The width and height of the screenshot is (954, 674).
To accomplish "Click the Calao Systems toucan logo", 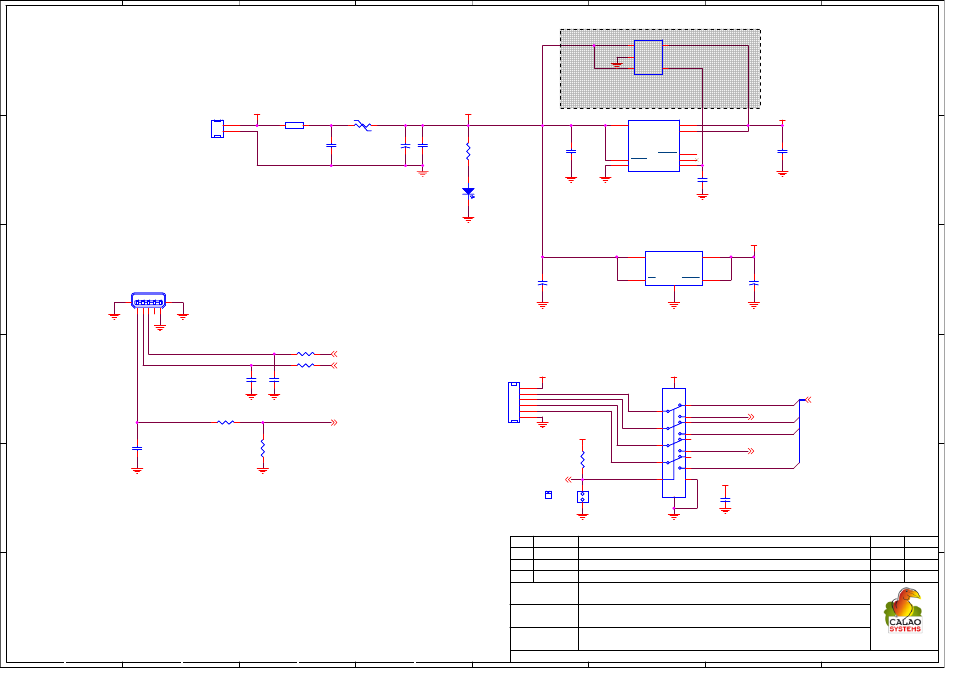I will point(905,611).
